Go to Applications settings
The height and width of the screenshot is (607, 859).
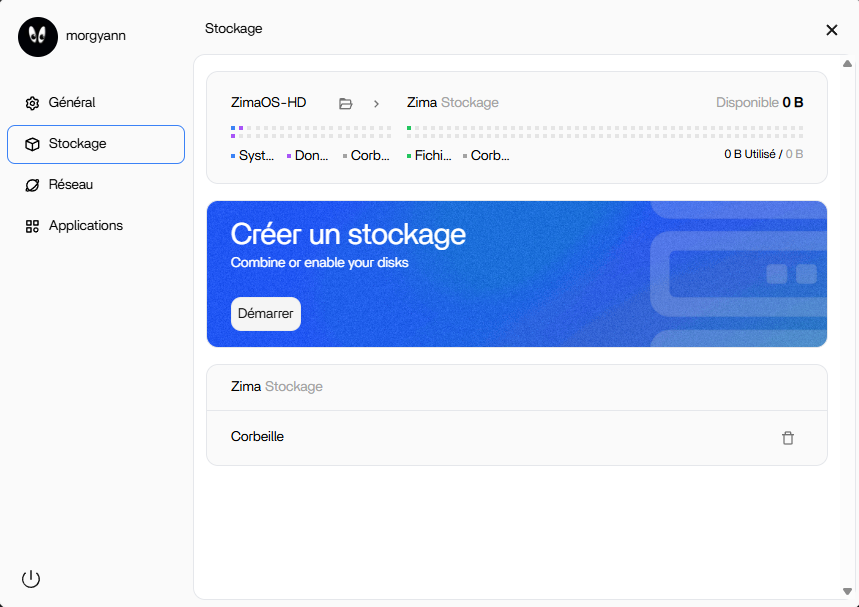(x=96, y=226)
